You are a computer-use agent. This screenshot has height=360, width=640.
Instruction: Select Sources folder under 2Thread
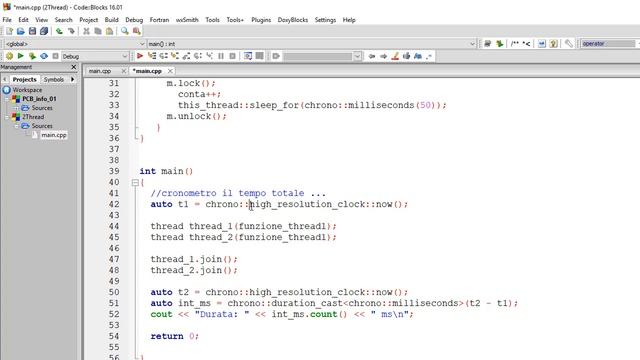42,126
